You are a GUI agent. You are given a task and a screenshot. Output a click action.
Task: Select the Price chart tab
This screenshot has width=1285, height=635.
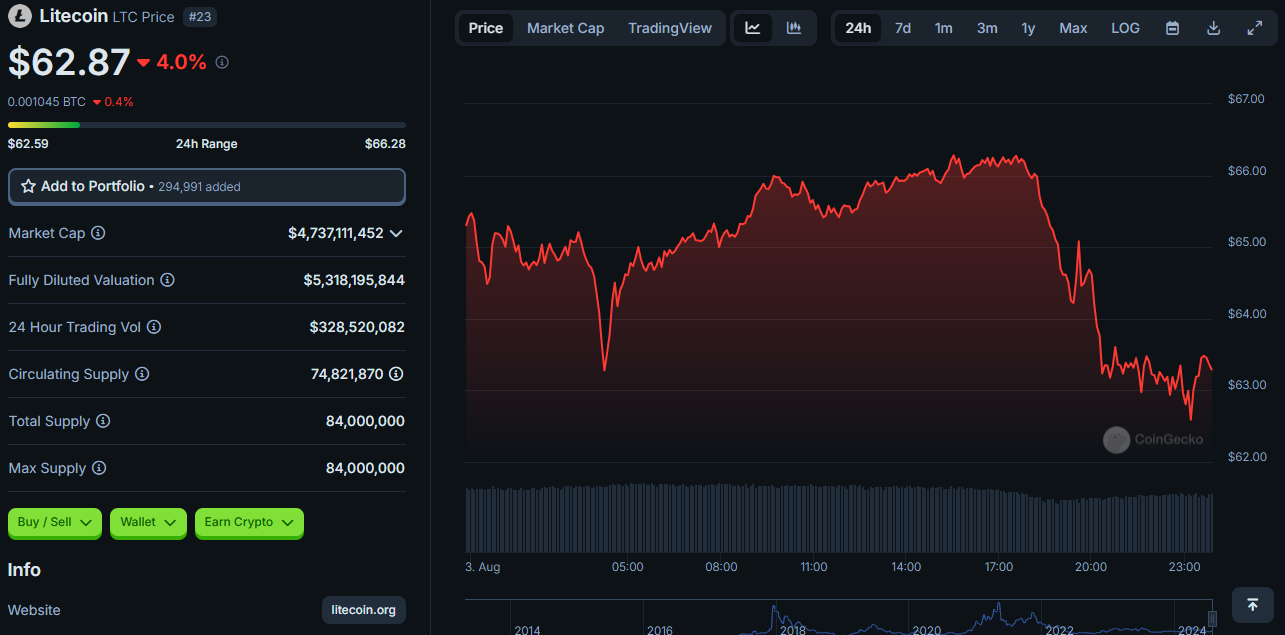(486, 28)
